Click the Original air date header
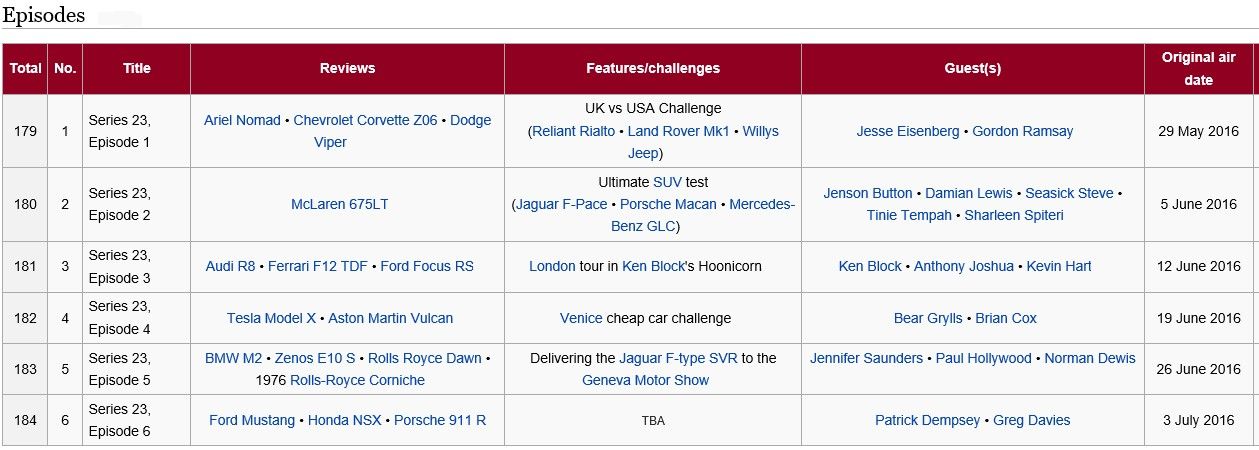This screenshot has height=450, width=1259. coord(1199,69)
